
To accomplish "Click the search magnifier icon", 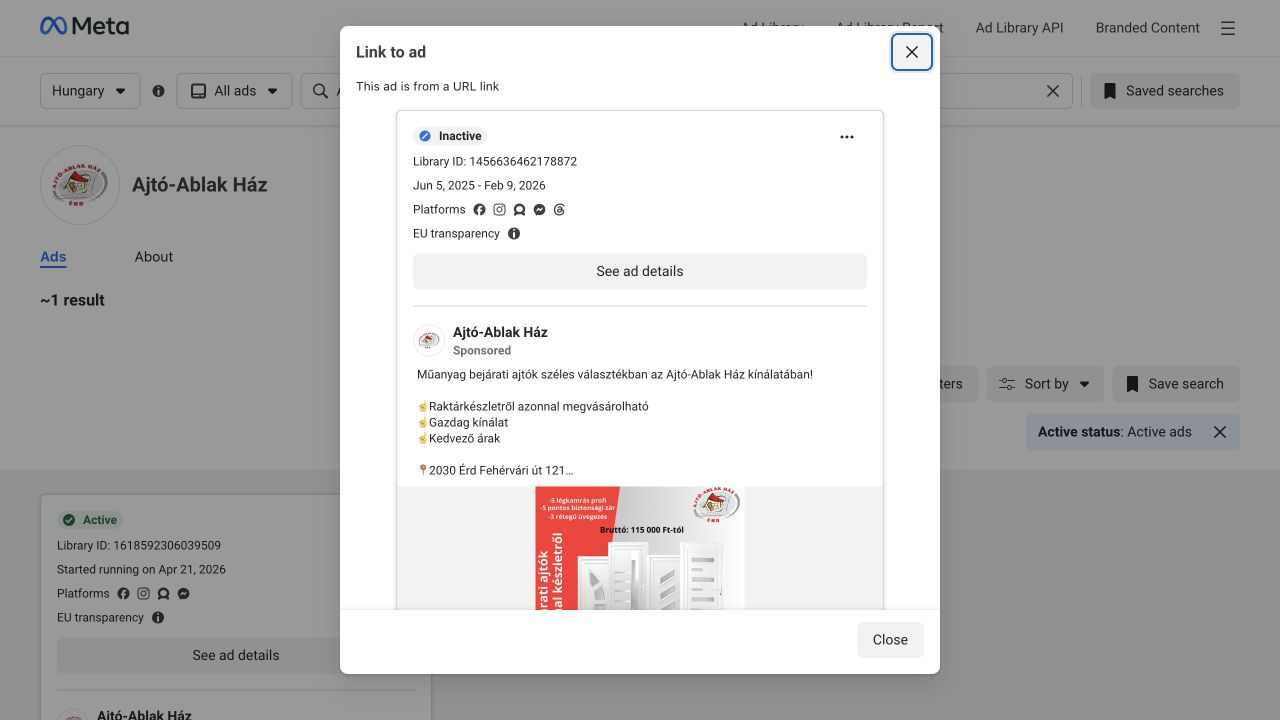I will (x=320, y=91).
